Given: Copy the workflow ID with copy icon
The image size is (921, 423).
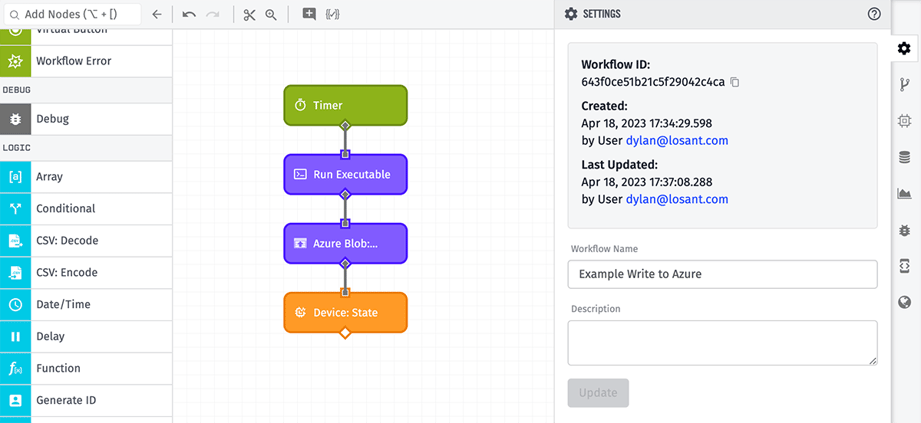Looking at the screenshot, I should tap(735, 82).
